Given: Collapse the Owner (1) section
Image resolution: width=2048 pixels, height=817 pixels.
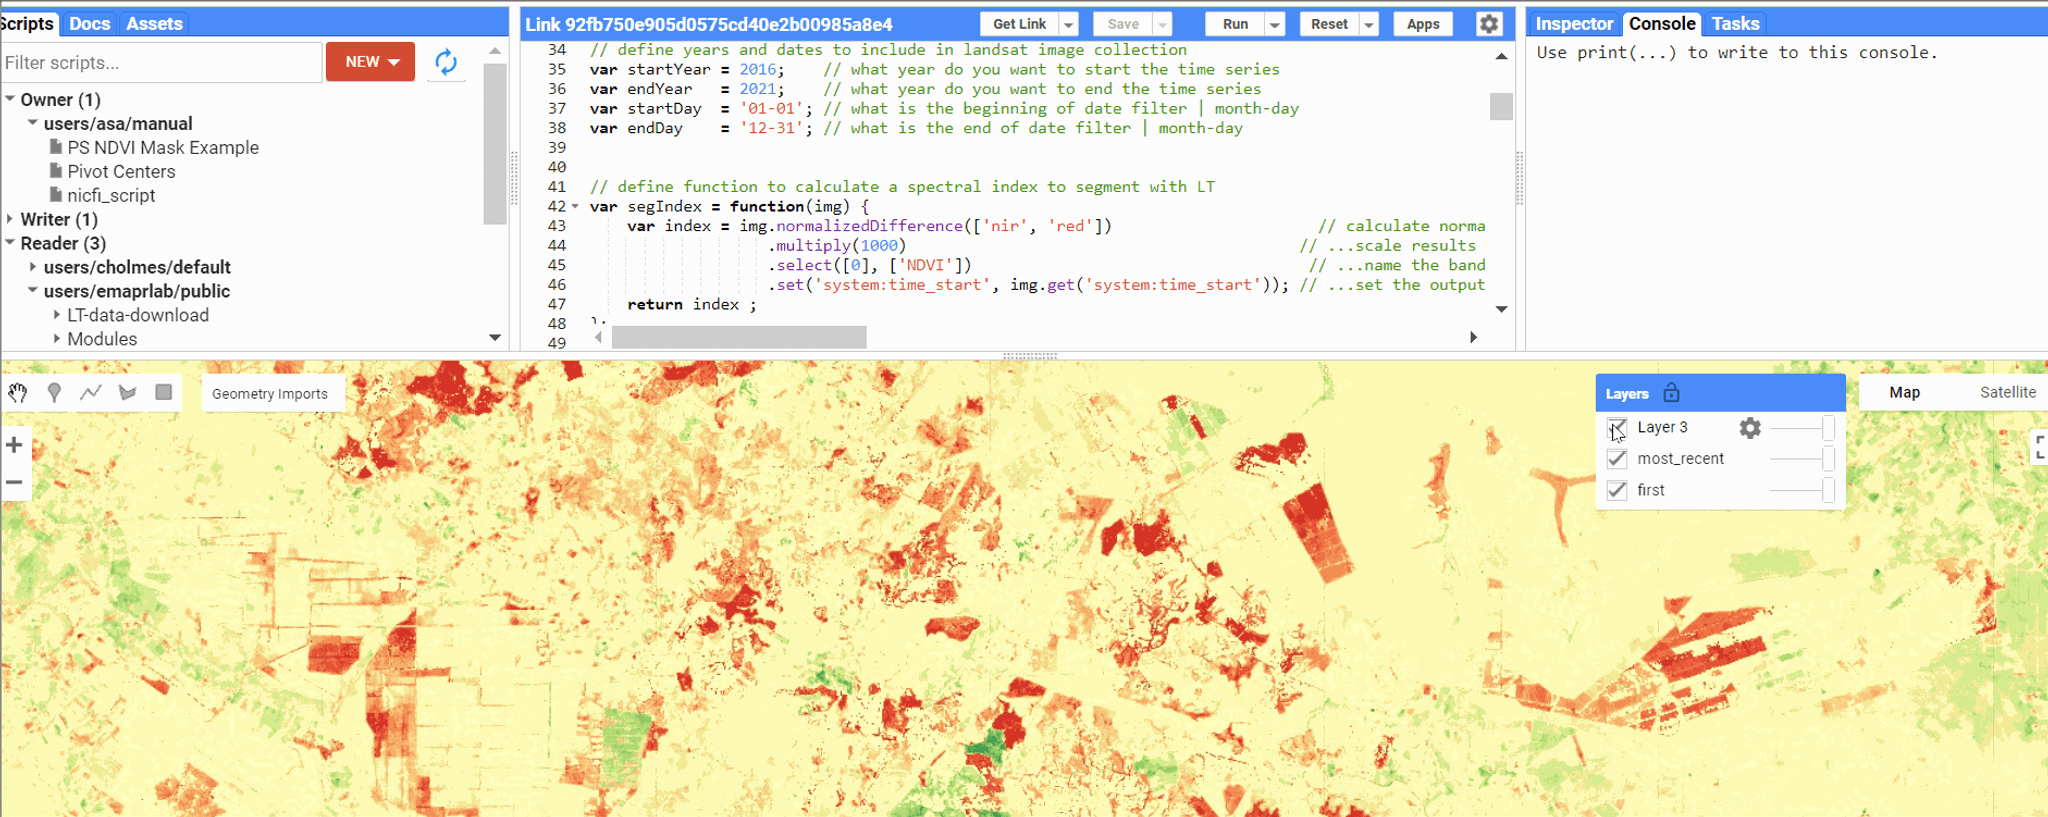Looking at the screenshot, I should (x=10, y=99).
